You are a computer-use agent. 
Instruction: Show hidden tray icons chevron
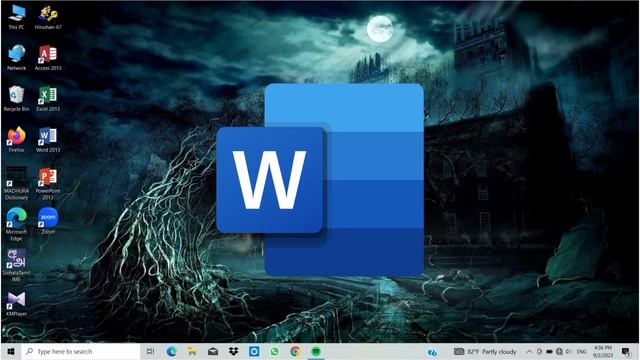[529, 351]
